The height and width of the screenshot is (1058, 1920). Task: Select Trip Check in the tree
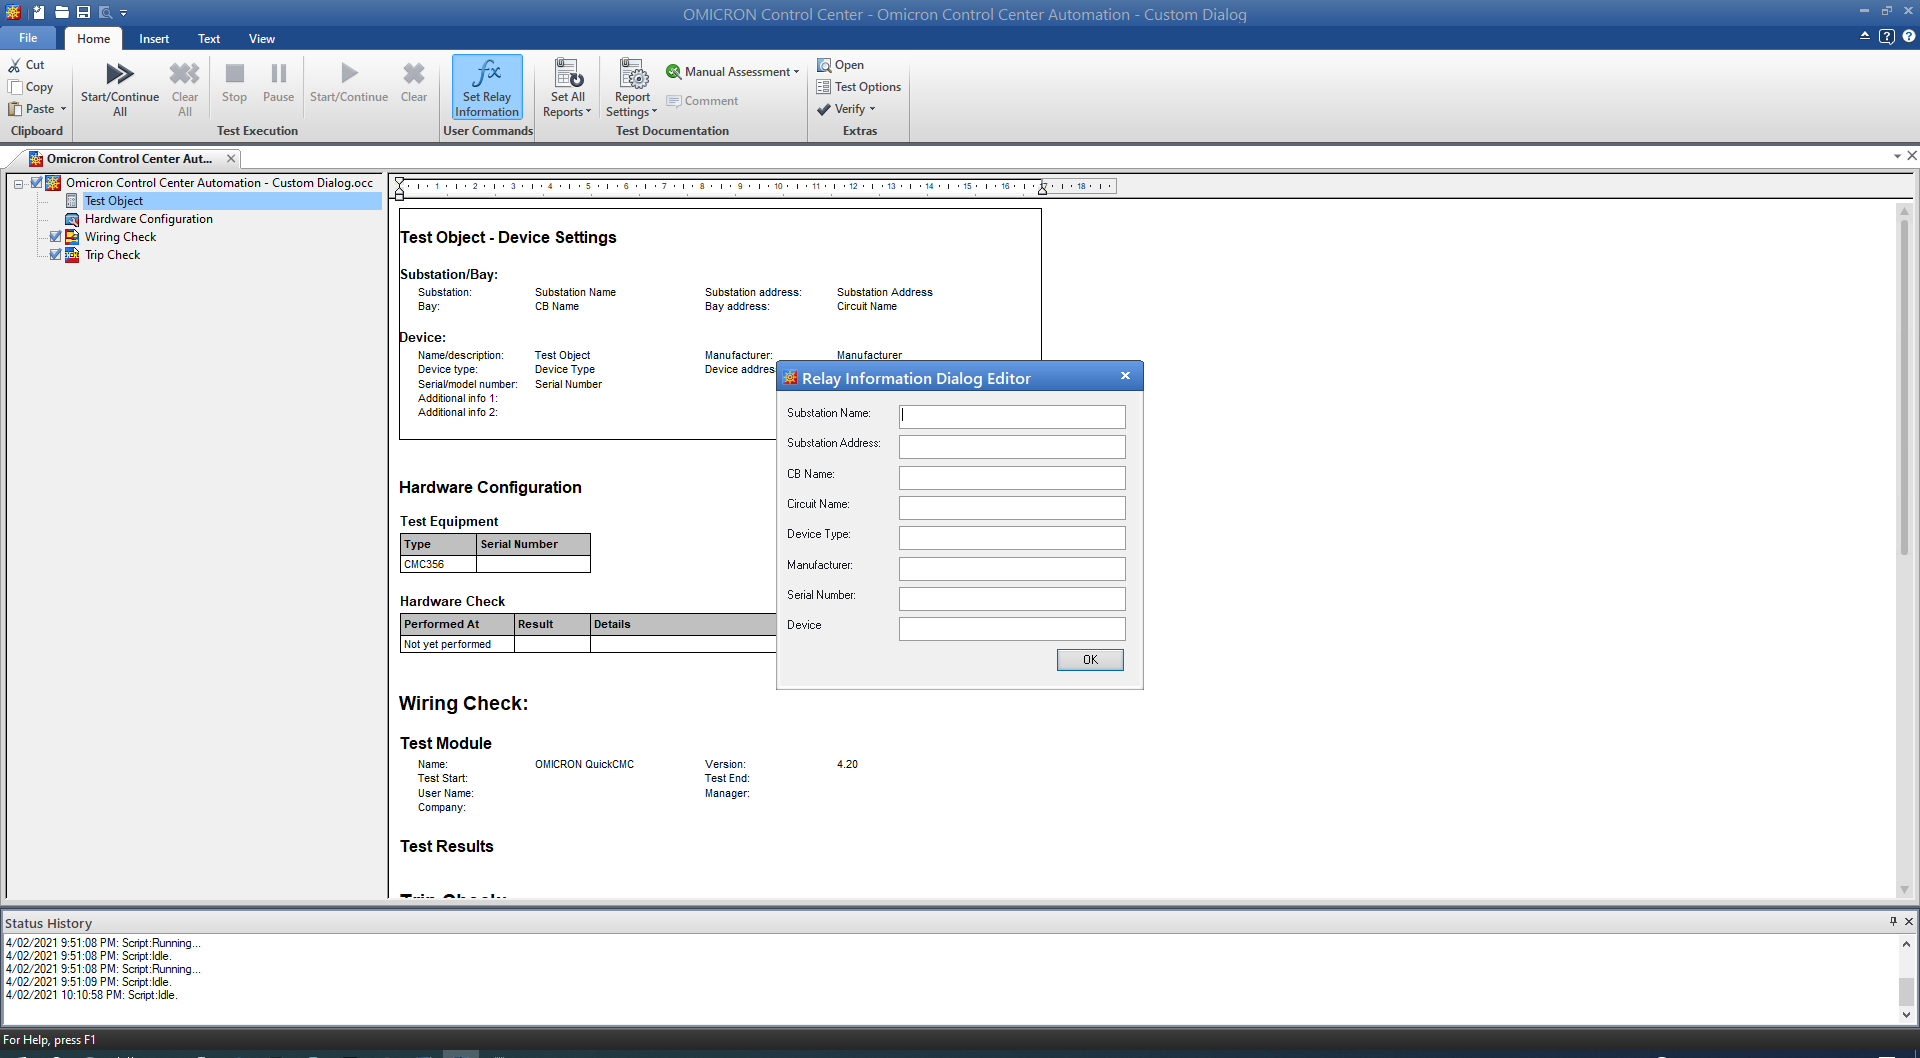112,255
